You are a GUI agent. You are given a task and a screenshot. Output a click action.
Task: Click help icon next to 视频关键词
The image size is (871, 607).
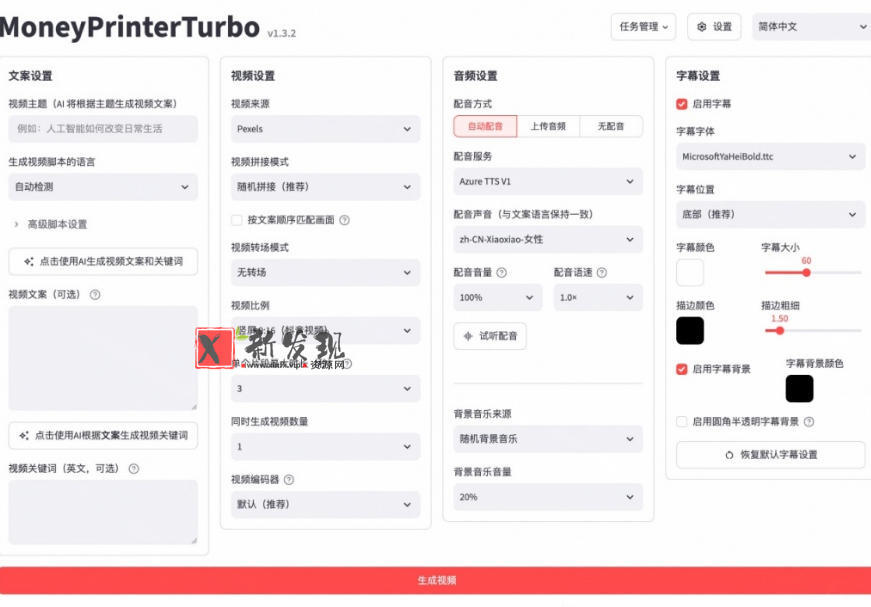pos(134,469)
